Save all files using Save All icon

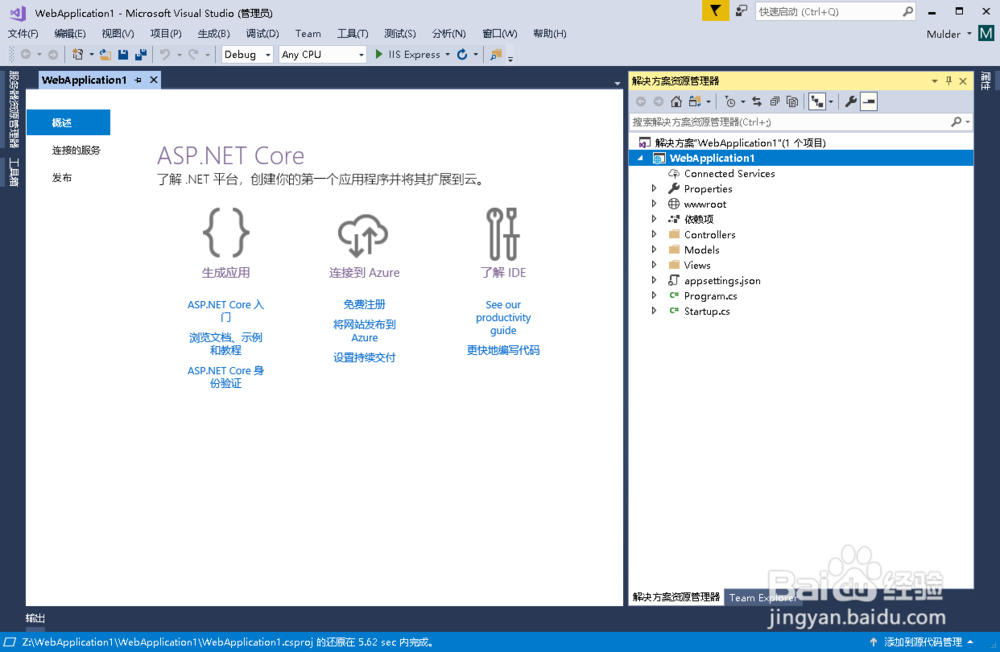point(141,54)
